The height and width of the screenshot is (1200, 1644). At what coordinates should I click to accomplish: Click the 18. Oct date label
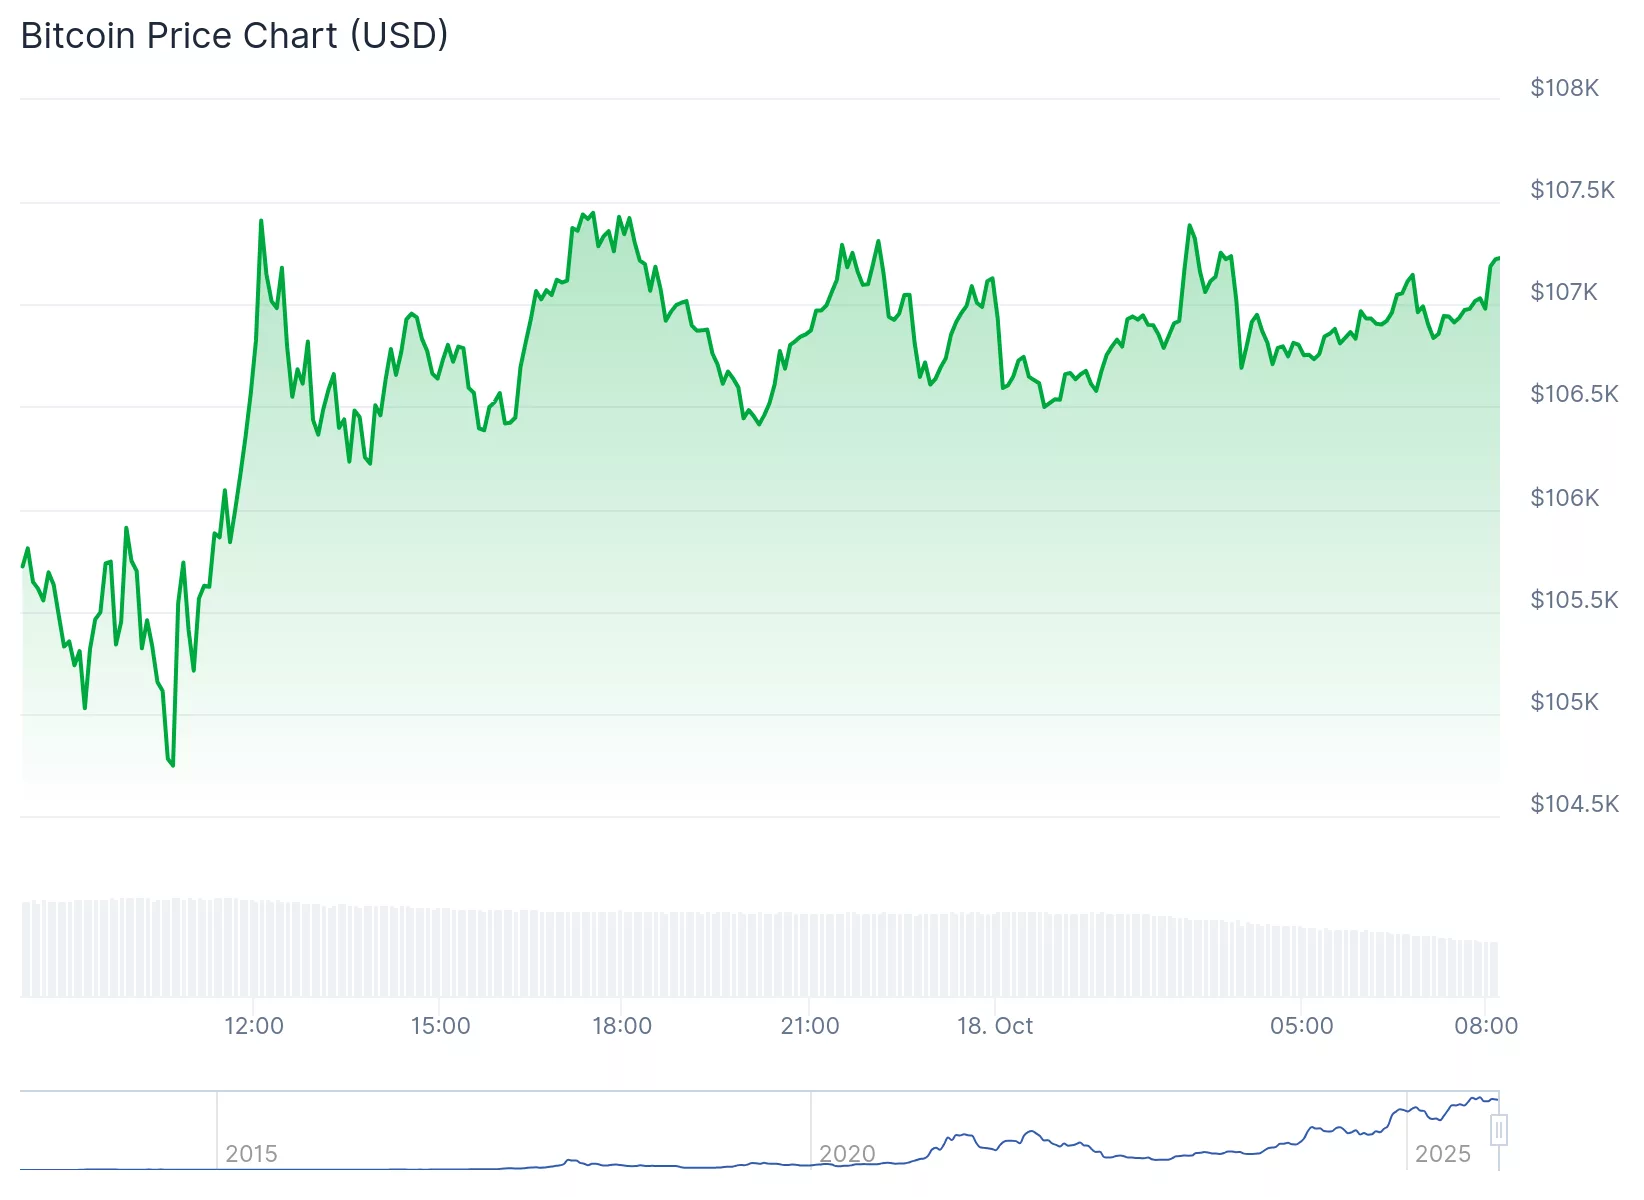995,1026
